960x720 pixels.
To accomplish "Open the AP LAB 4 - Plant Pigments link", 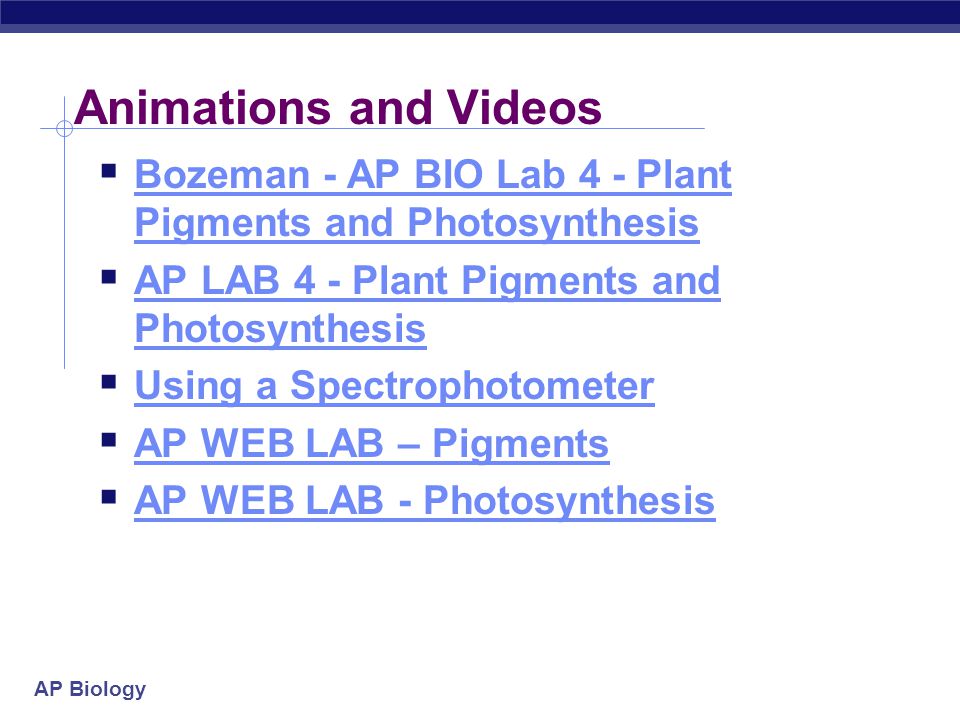I will point(427,305).
